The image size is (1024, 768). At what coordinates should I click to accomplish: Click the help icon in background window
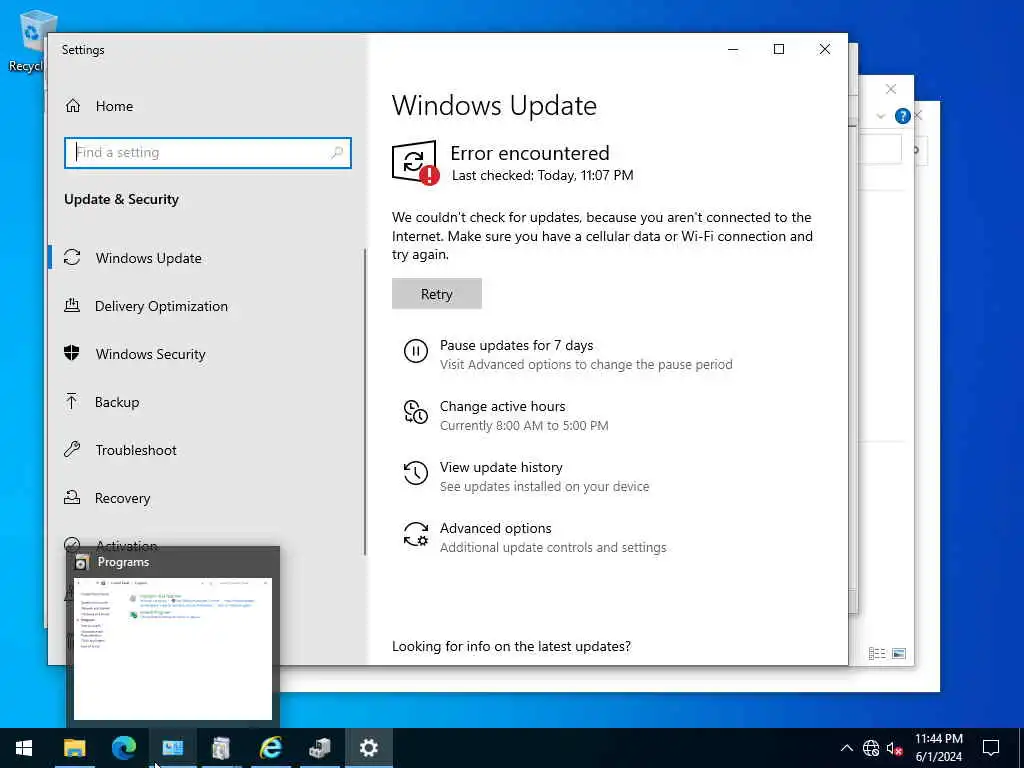(x=903, y=116)
